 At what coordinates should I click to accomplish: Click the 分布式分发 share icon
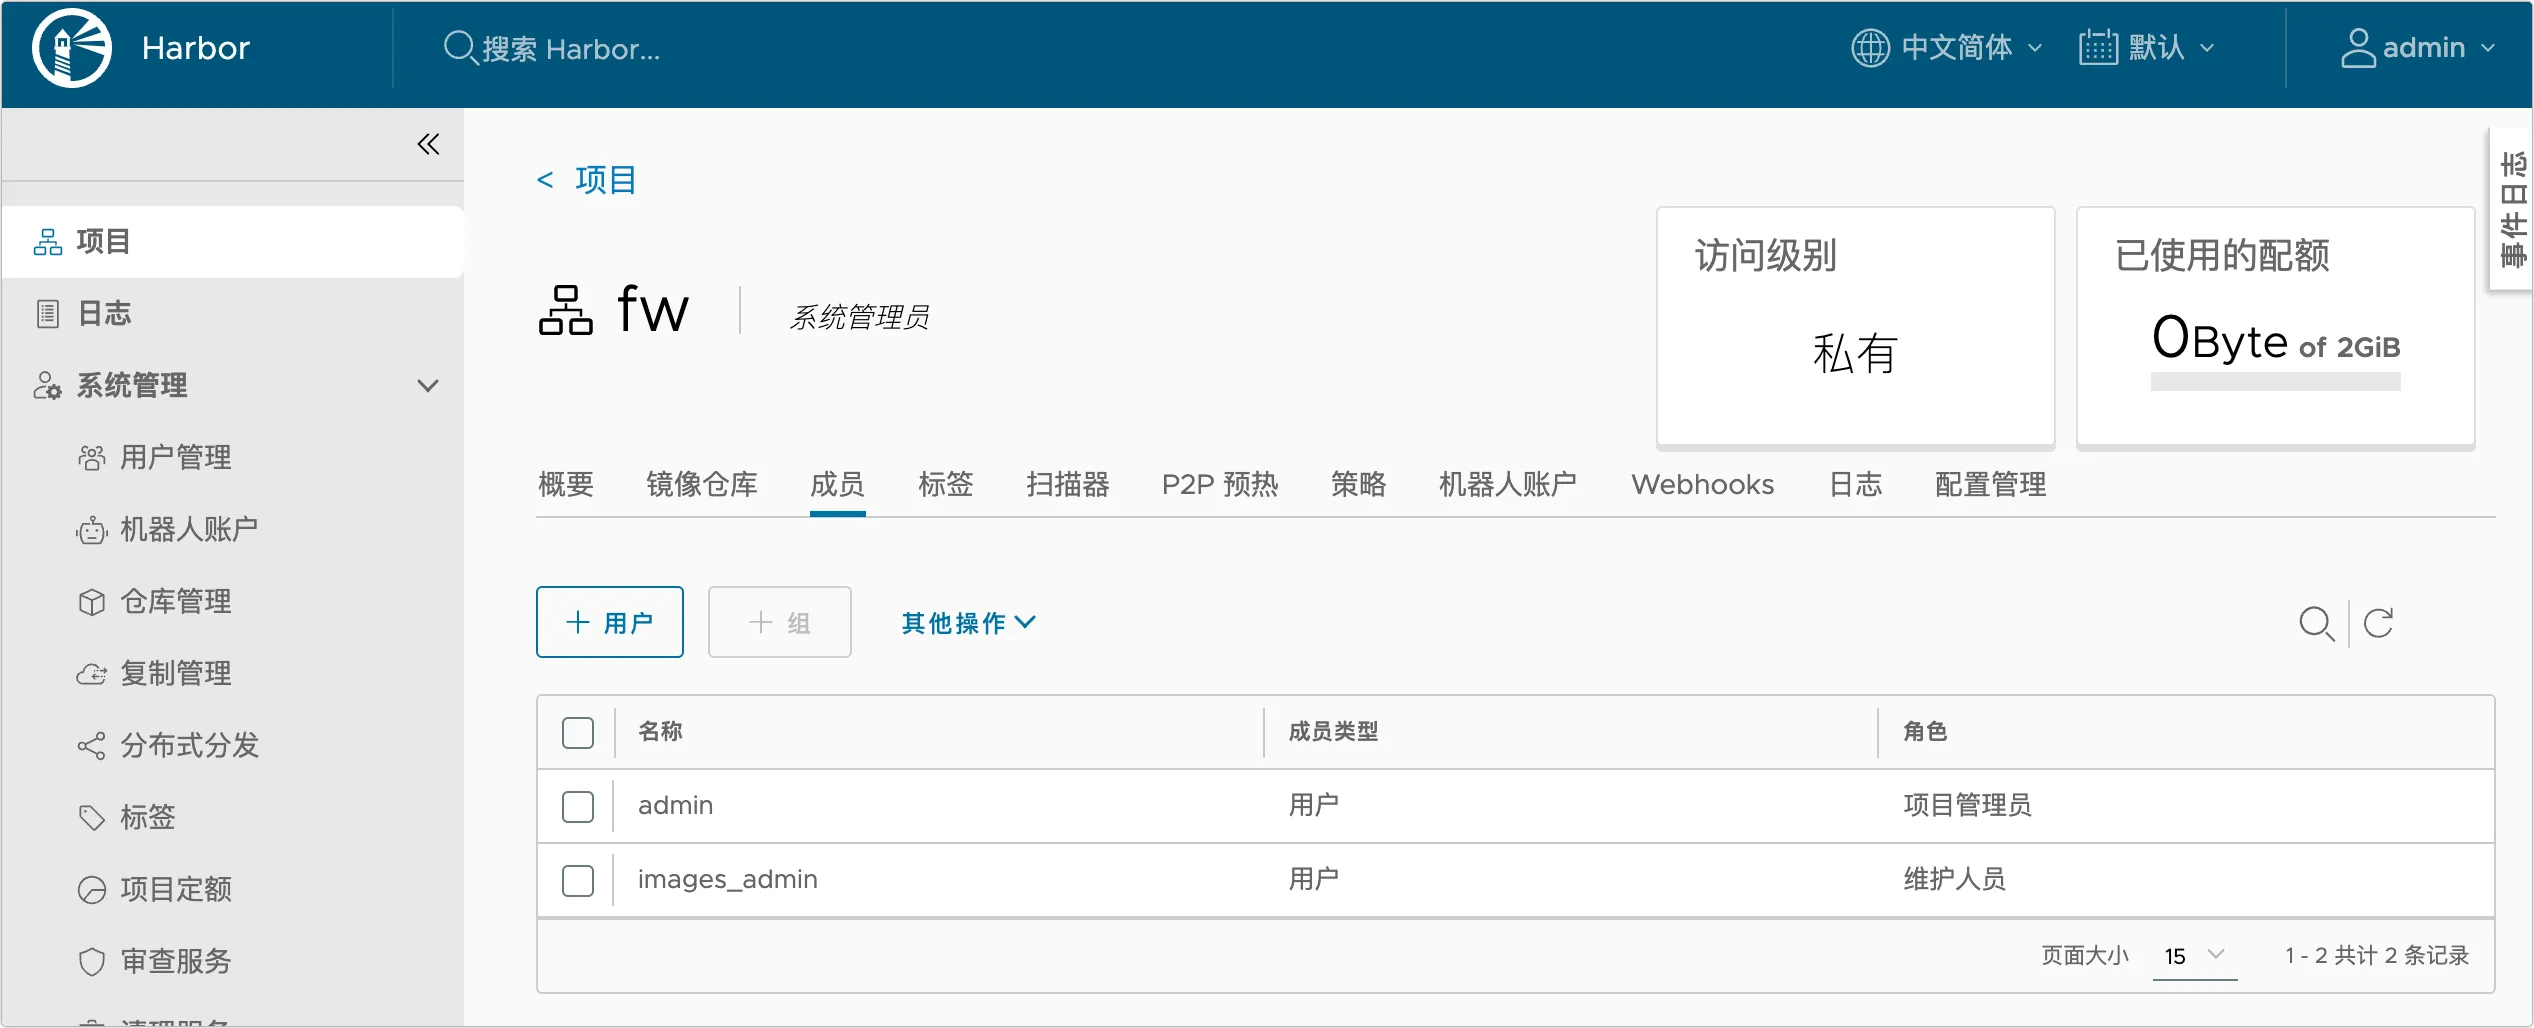click(92, 746)
